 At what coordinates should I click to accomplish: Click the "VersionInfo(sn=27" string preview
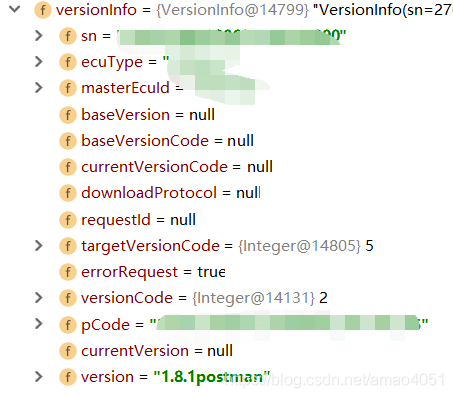(x=383, y=10)
